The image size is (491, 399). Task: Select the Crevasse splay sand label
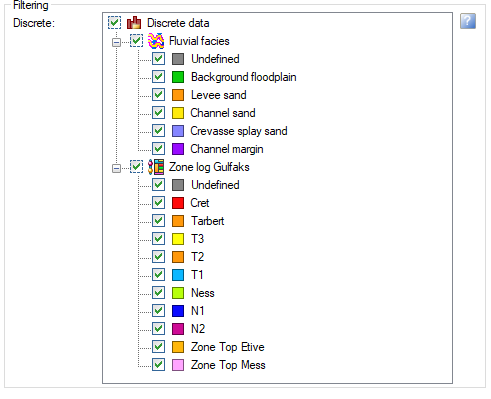point(239,131)
